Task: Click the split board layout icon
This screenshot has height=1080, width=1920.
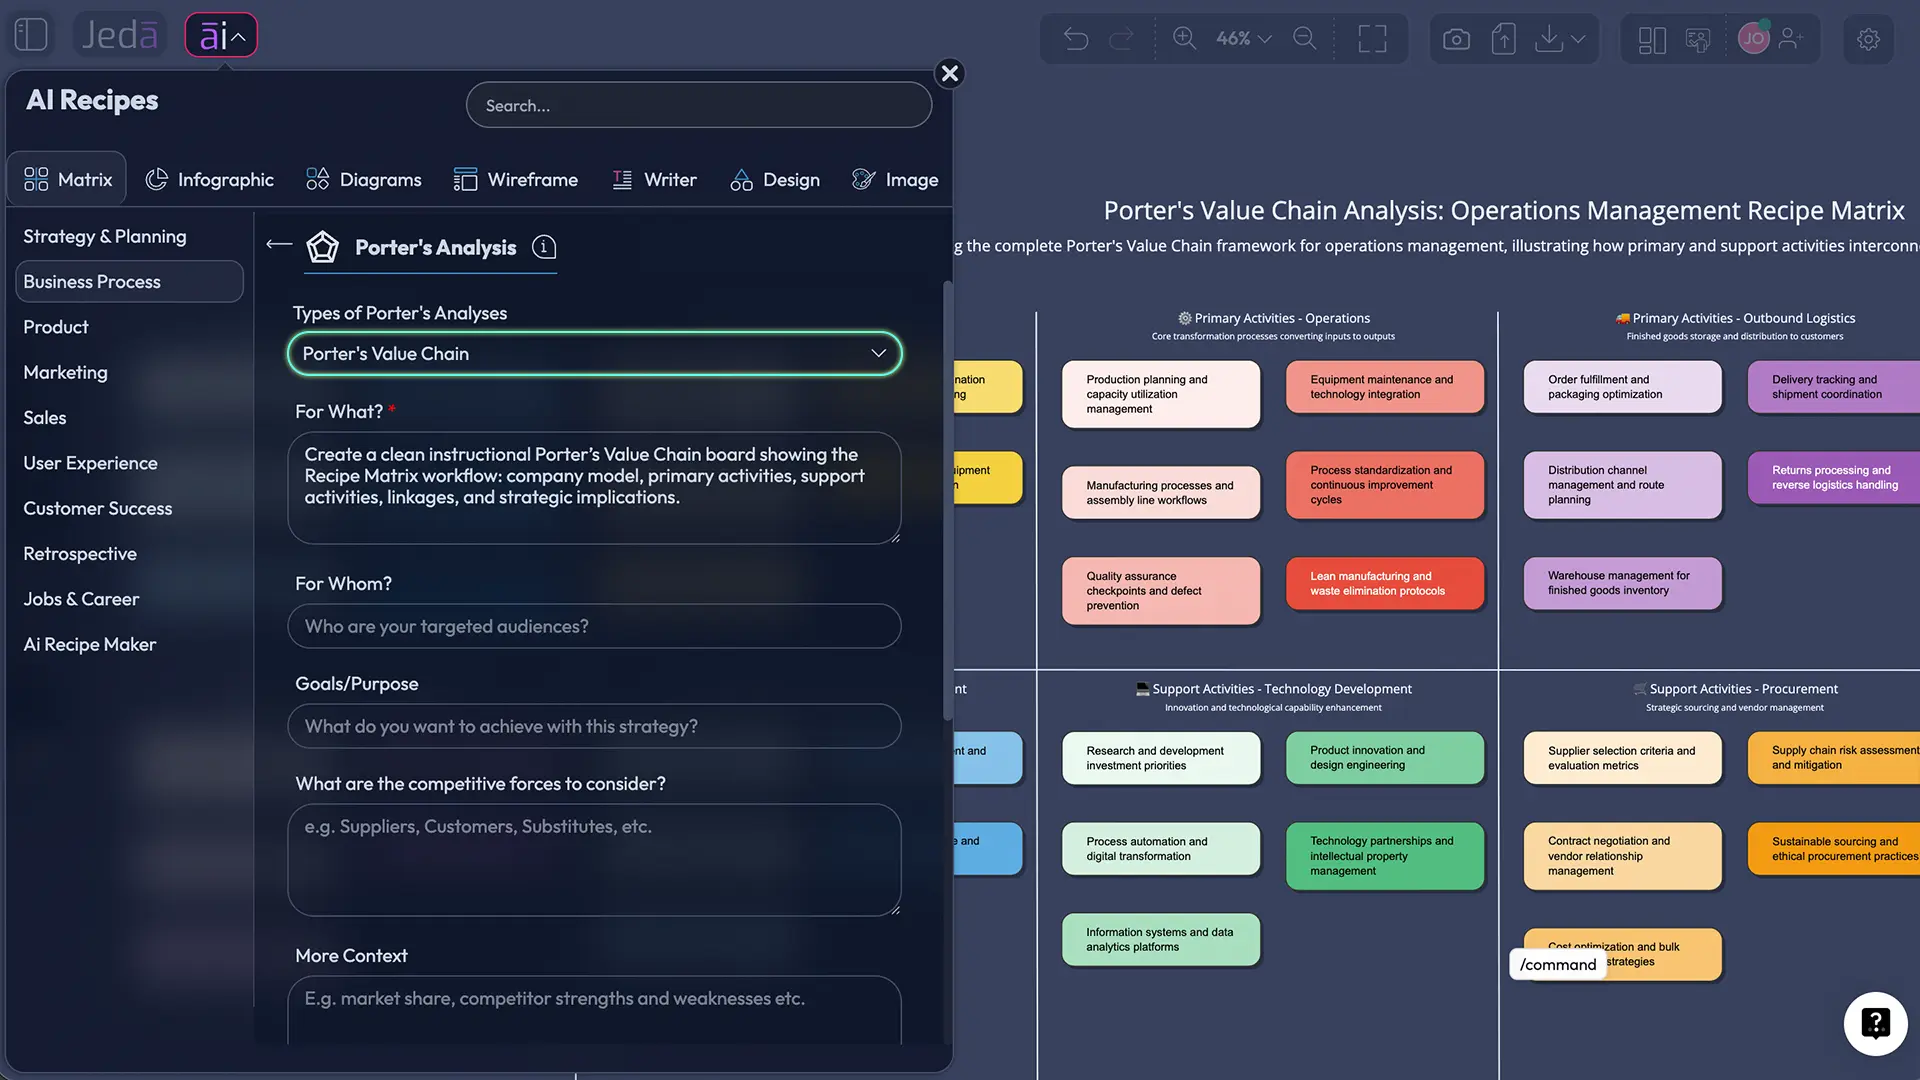Action: (x=1652, y=40)
